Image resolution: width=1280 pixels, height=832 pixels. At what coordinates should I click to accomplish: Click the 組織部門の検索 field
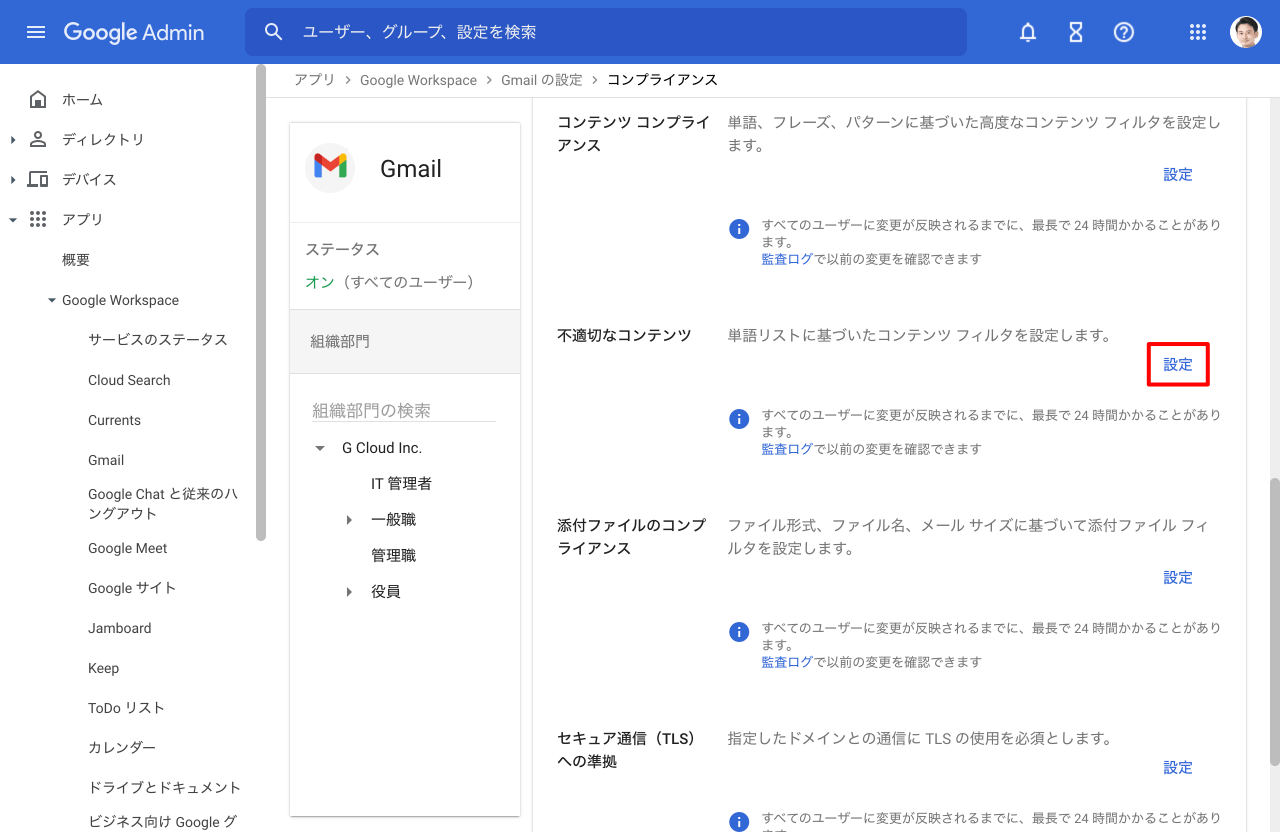click(404, 410)
